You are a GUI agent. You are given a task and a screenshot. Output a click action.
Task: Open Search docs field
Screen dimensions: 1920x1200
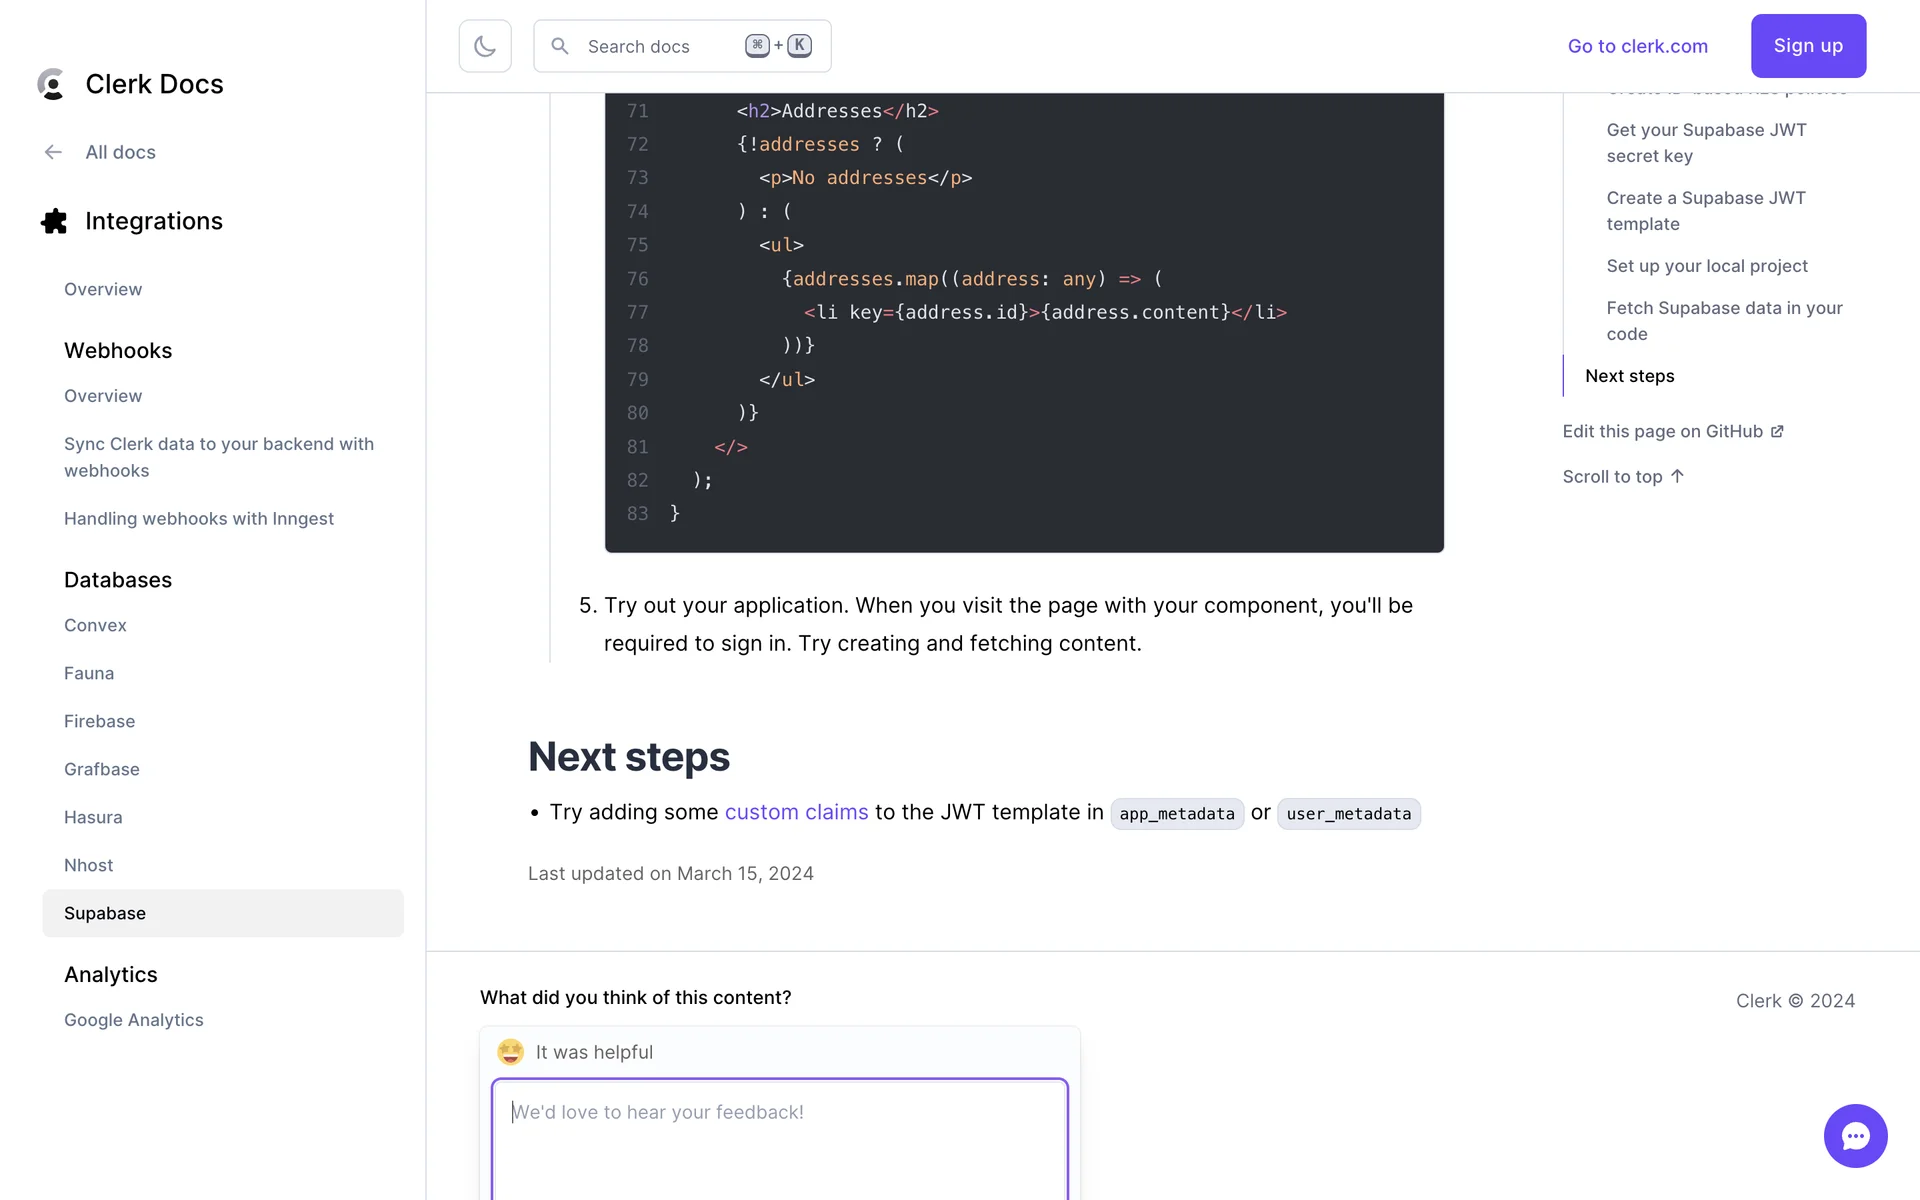(660, 46)
